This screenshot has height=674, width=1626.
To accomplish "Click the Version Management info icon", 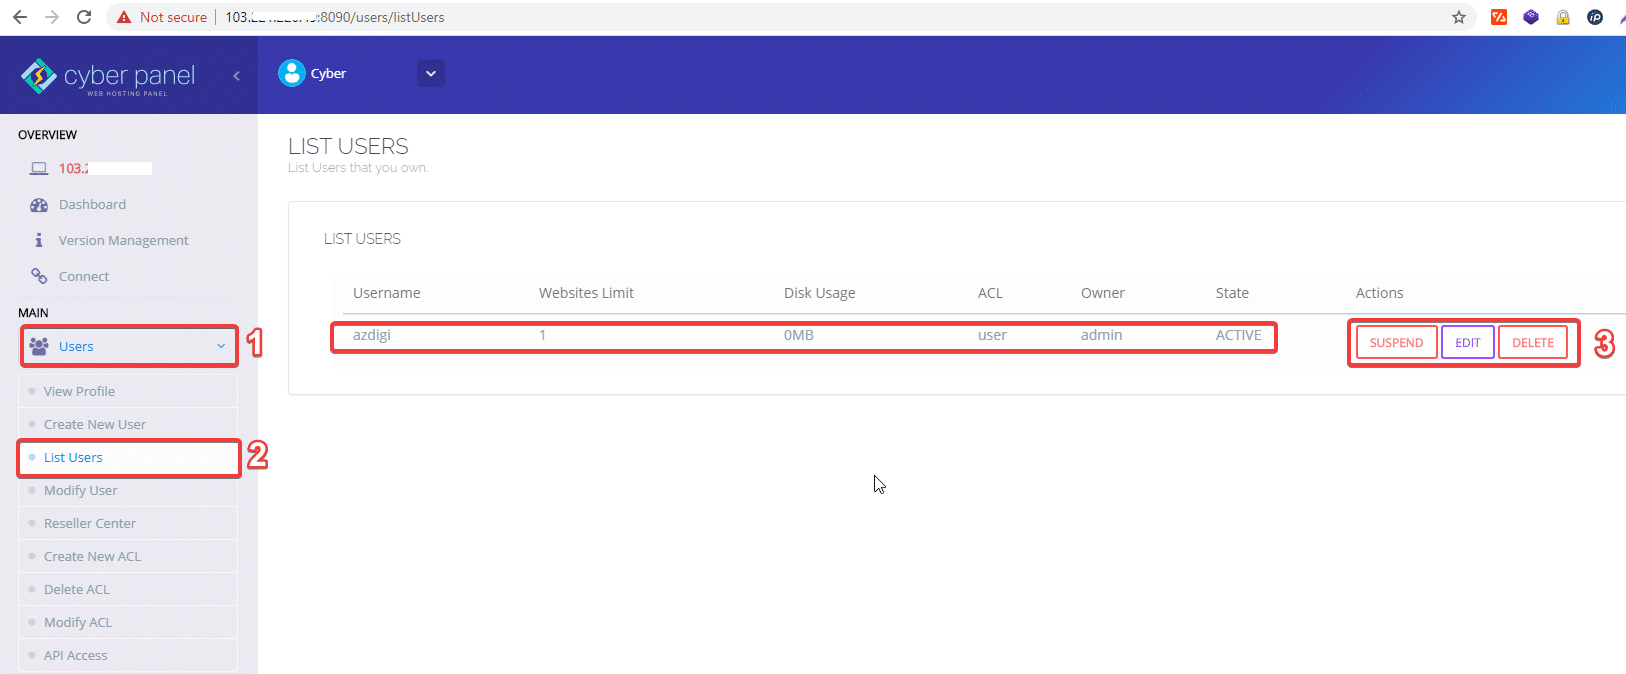I will (39, 241).
